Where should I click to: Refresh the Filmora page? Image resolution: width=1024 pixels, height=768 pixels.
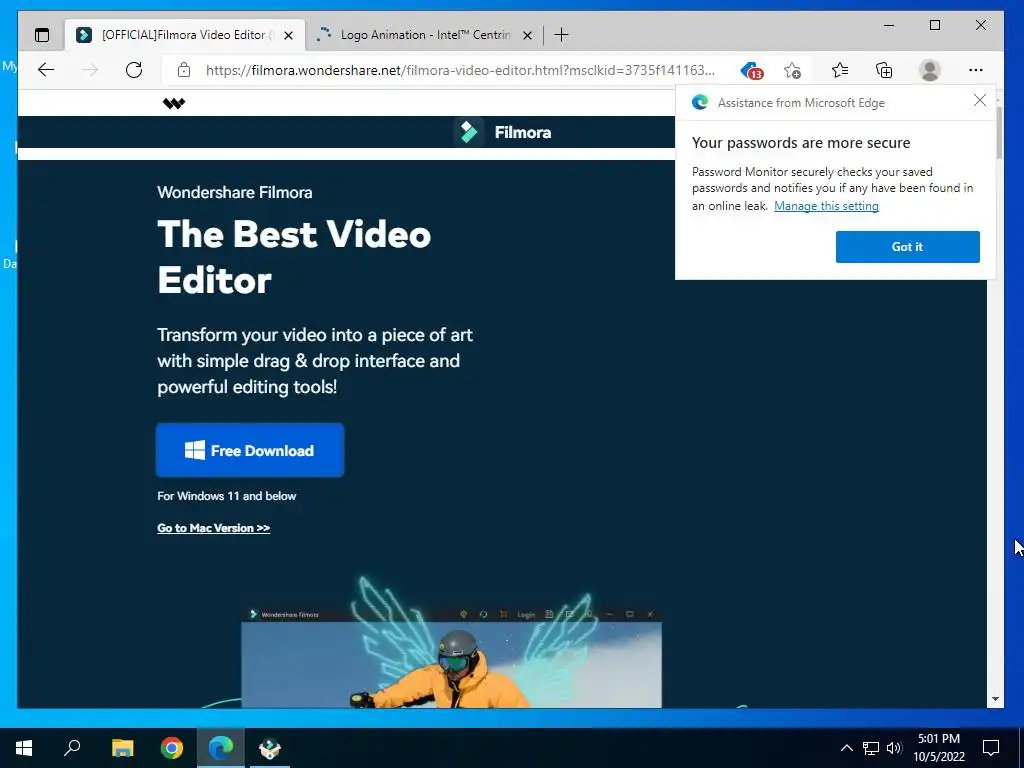(x=134, y=70)
